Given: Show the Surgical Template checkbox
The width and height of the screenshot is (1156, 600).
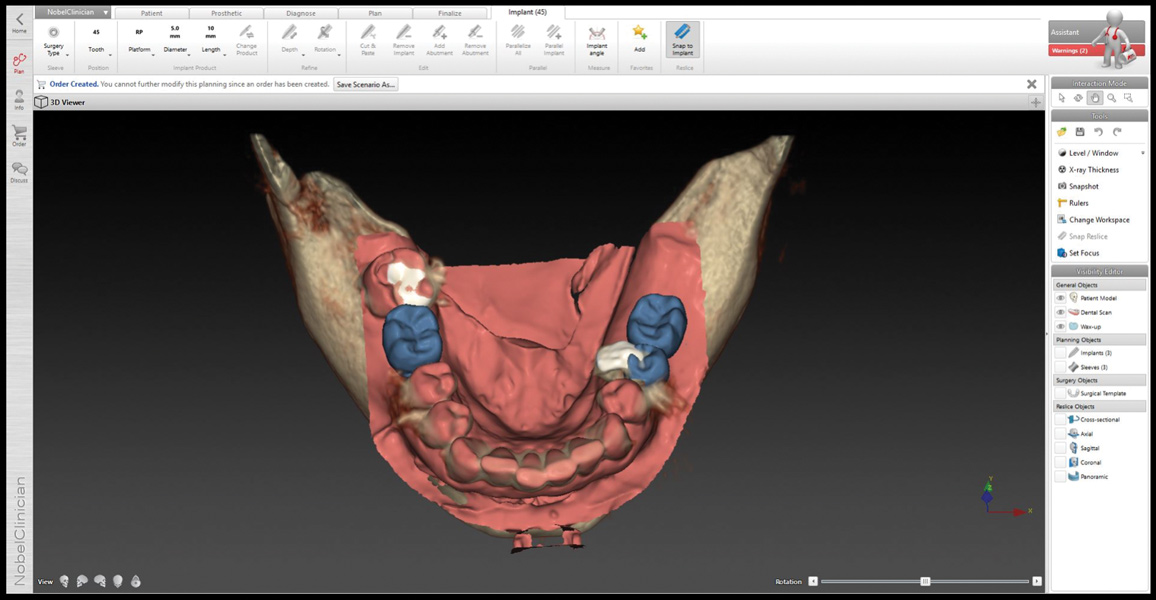Looking at the screenshot, I should tap(1061, 394).
